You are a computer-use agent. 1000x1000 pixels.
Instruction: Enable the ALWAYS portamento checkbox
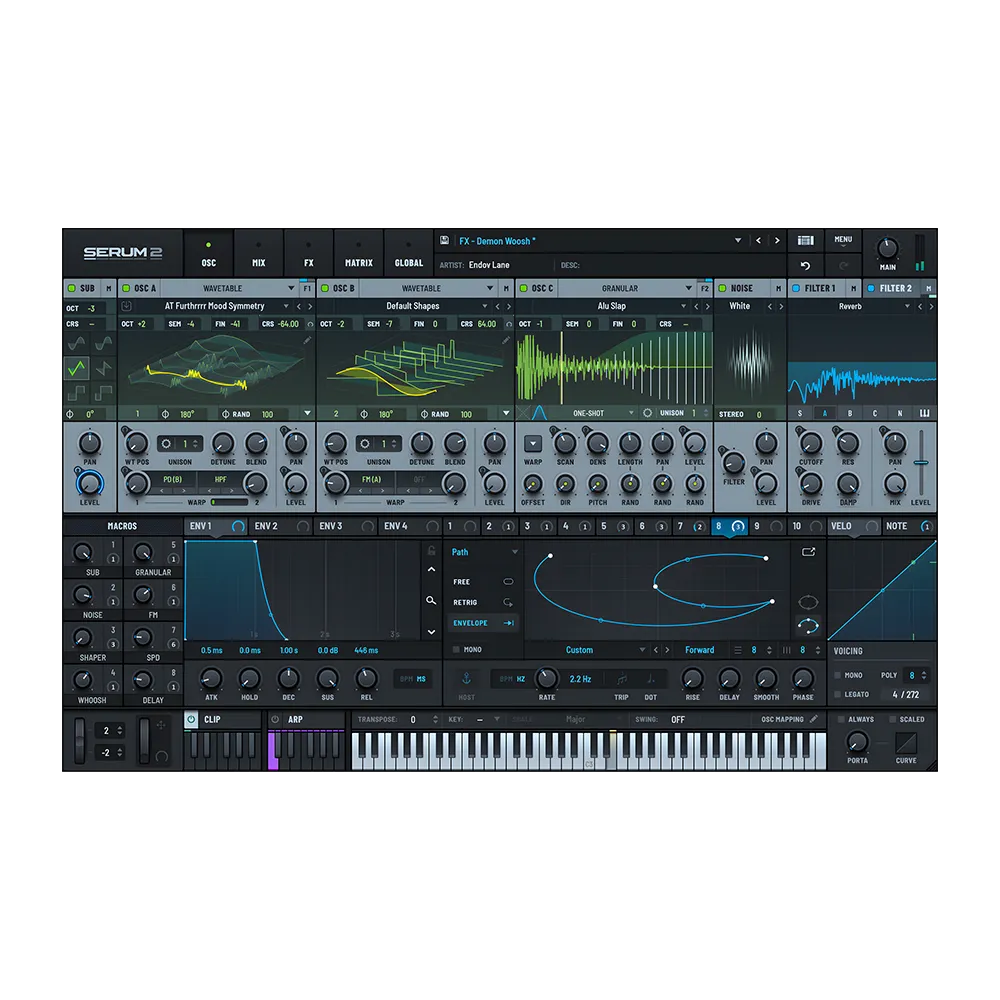point(841,719)
